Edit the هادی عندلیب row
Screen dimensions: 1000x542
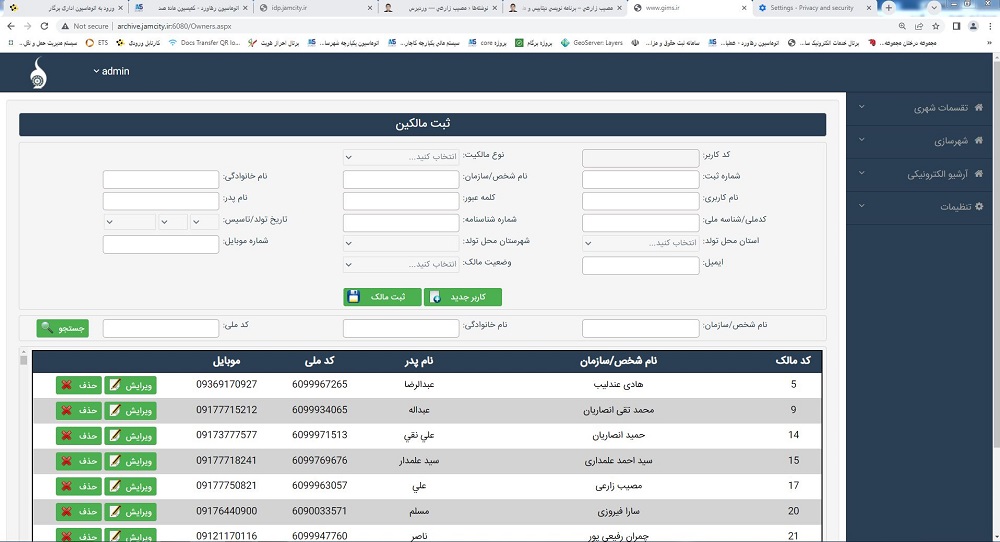click(x=130, y=385)
